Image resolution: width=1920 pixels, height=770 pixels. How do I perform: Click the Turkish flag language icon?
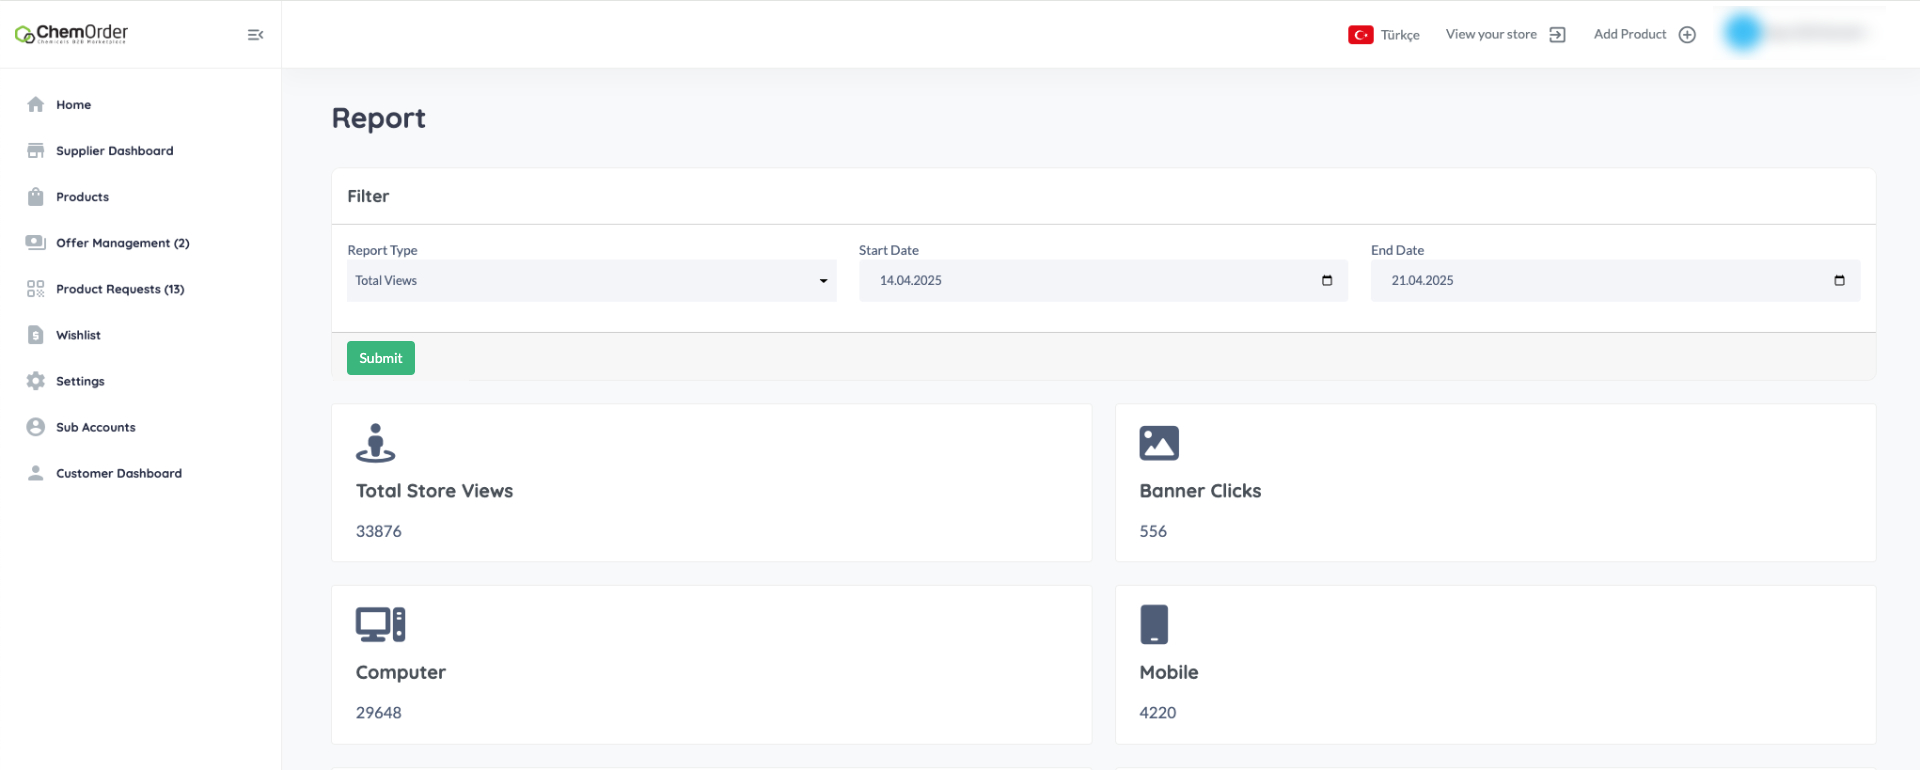click(x=1360, y=35)
